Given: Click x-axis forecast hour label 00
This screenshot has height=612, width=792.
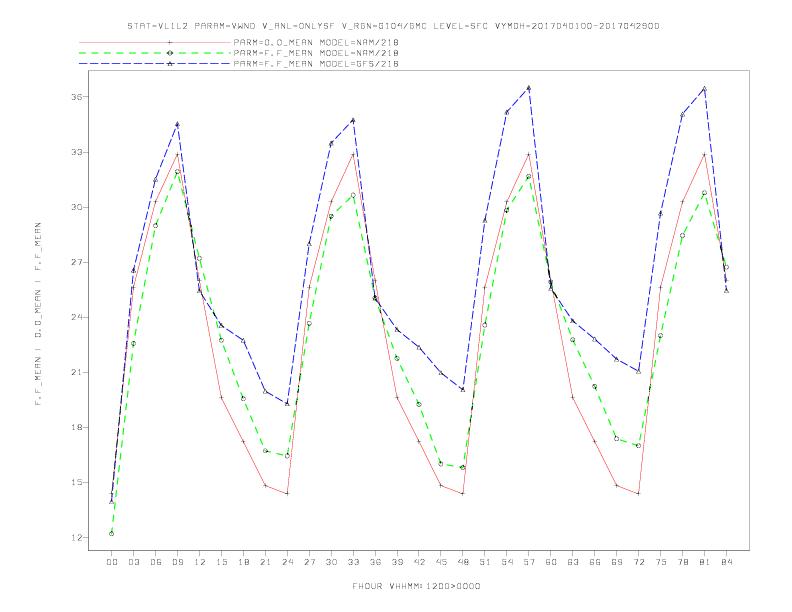Looking at the screenshot, I should tap(112, 562).
